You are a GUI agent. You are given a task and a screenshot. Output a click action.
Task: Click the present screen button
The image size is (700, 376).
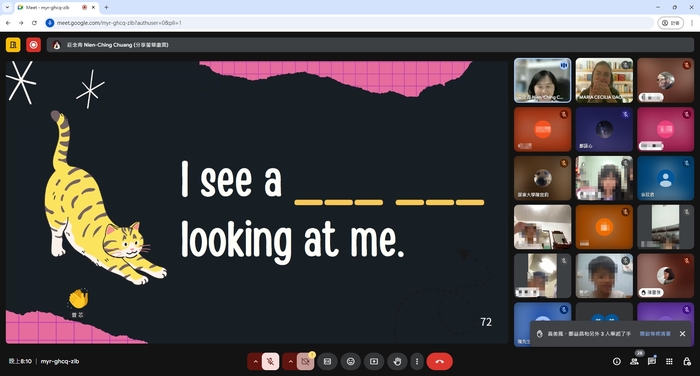tap(374, 361)
